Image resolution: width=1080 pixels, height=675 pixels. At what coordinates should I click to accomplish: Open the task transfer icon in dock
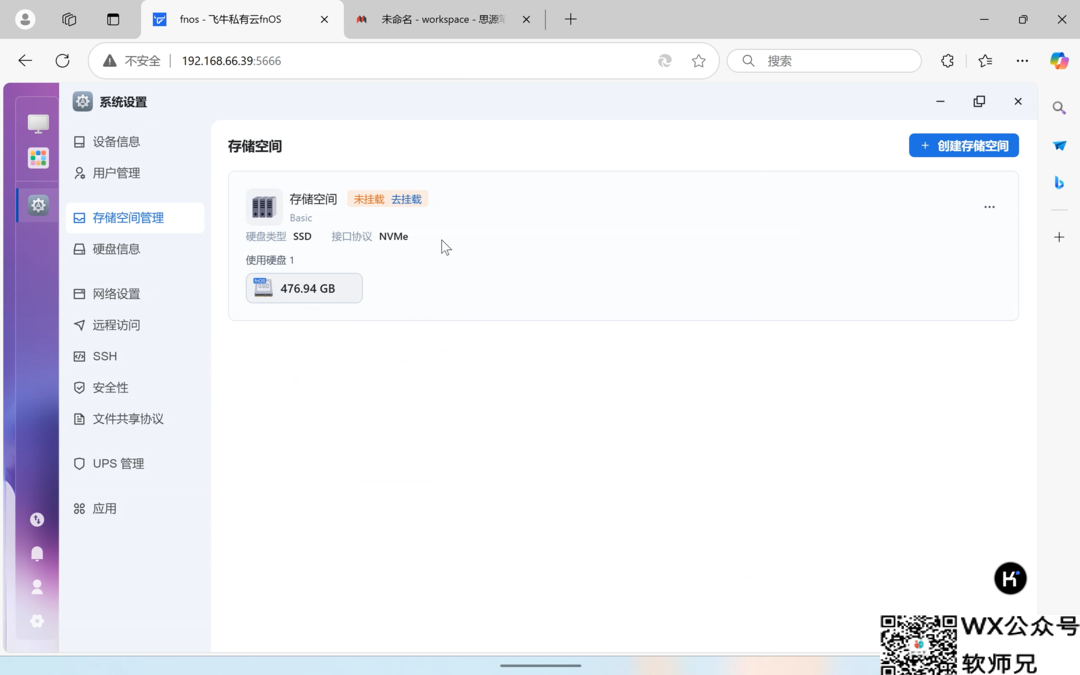pyautogui.click(x=37, y=519)
